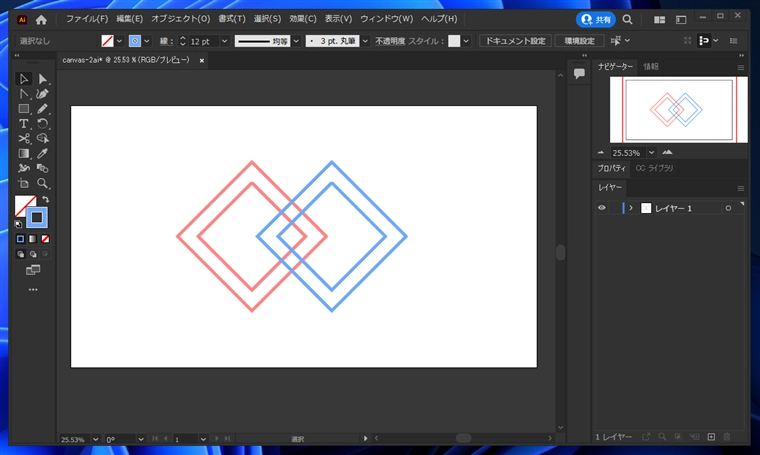The image size is (760, 455).
Task: Click 環境設定 button
Action: click(579, 41)
